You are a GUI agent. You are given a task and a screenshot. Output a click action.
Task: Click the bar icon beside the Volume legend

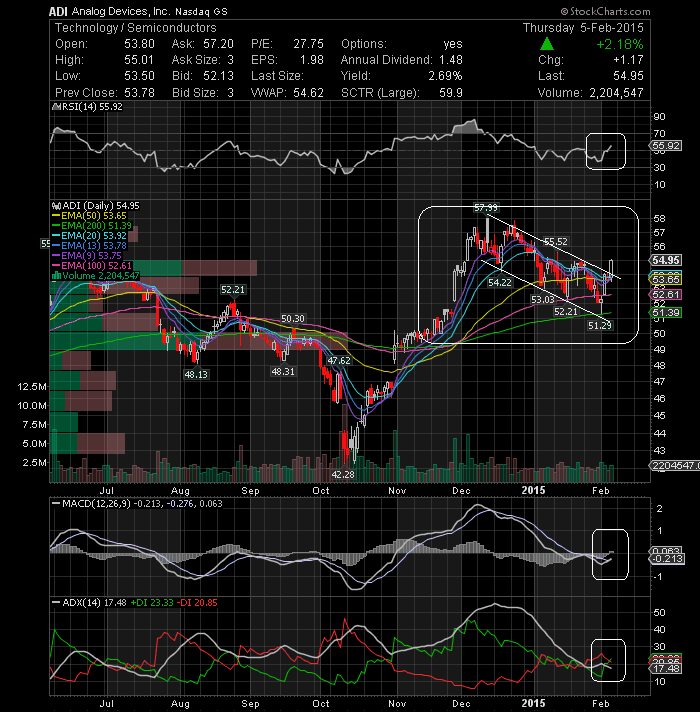57,276
